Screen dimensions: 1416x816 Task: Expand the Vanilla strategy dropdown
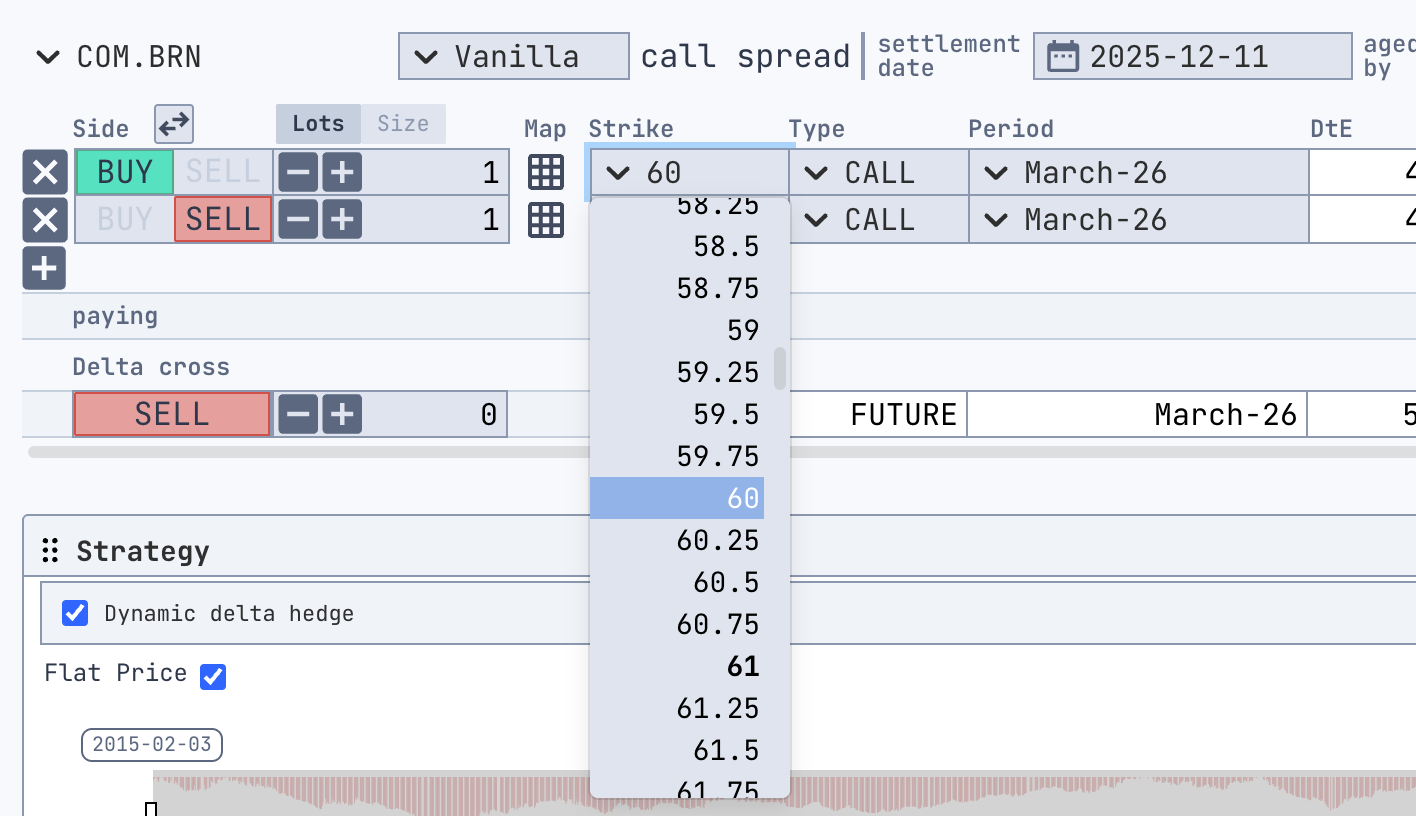click(513, 56)
